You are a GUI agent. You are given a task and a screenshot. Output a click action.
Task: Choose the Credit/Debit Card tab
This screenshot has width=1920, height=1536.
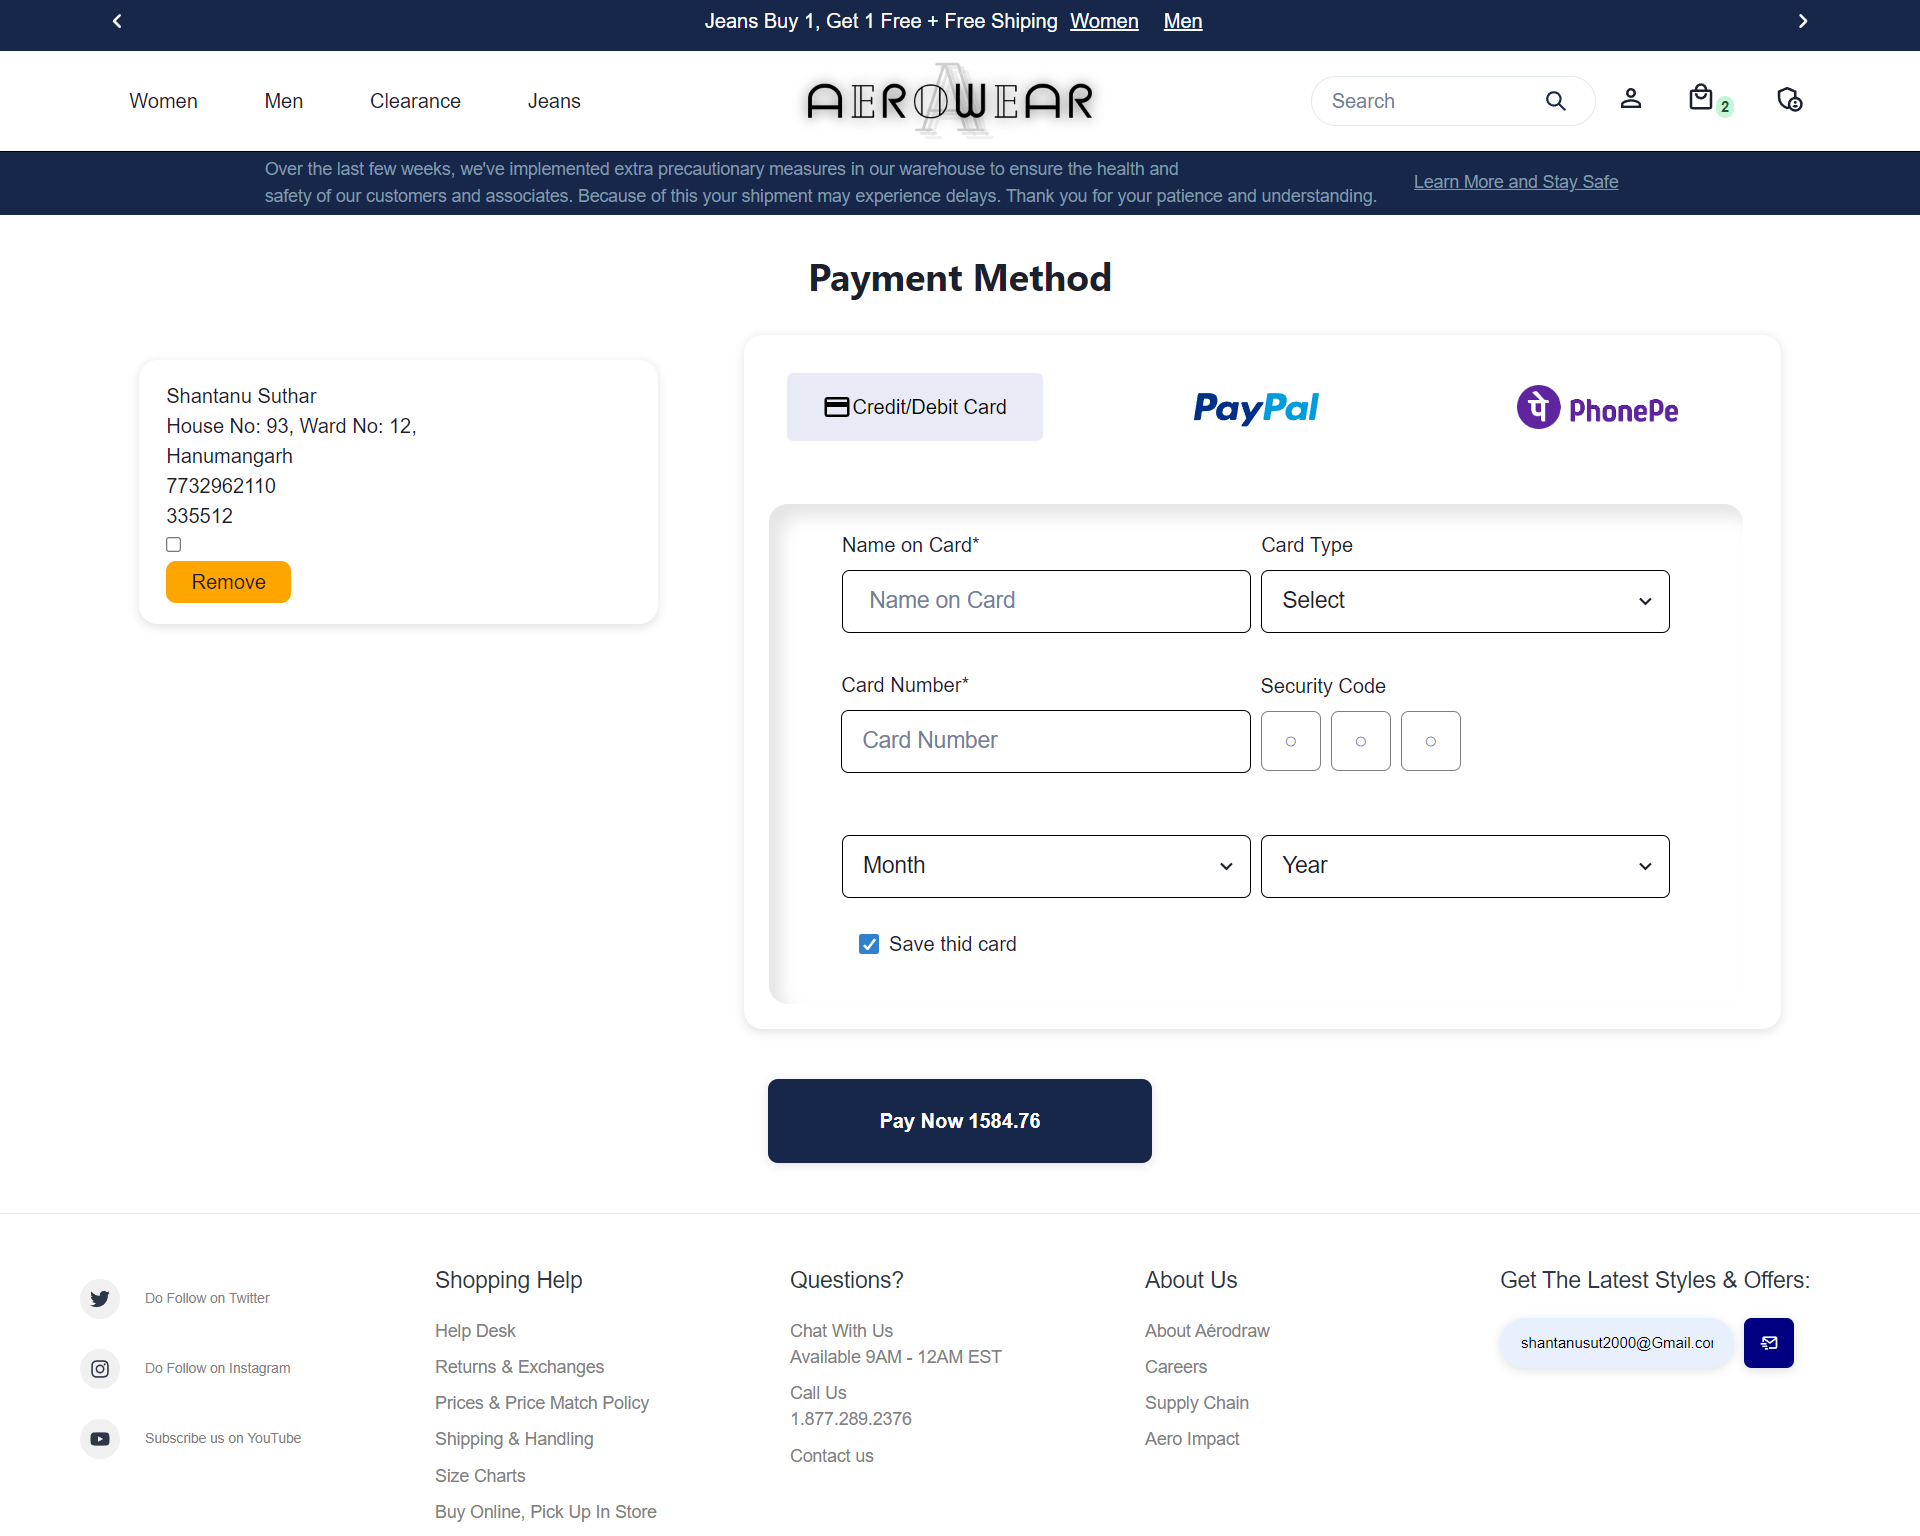tap(914, 407)
